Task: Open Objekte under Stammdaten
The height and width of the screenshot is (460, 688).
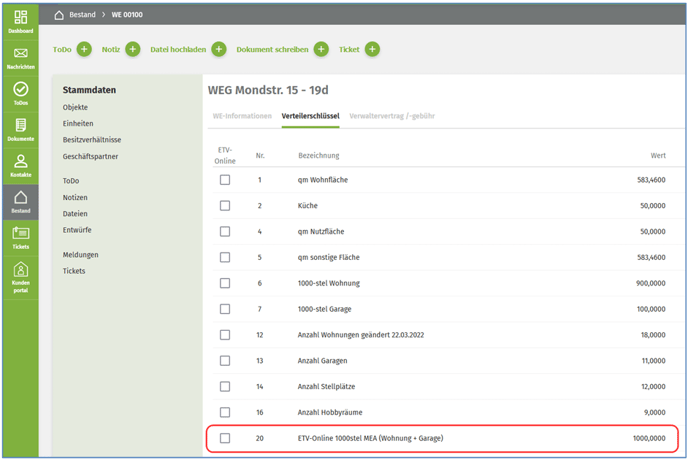Action: pyautogui.click(x=75, y=107)
